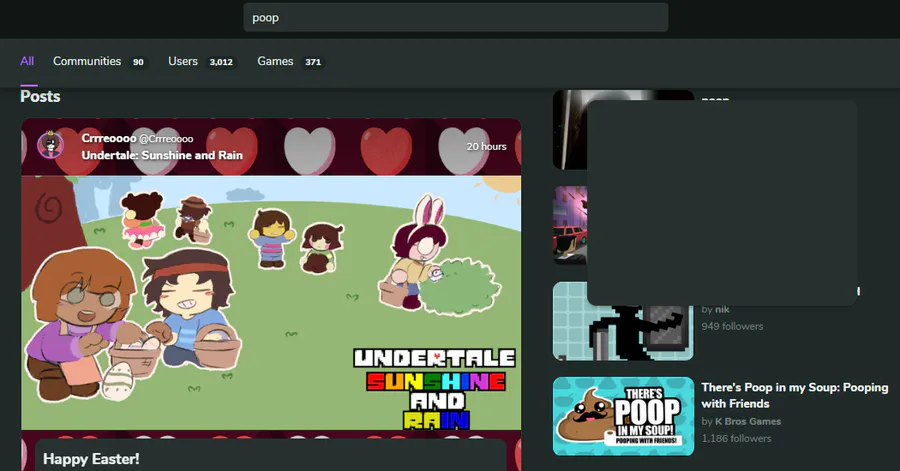The image size is (900, 471).
Task: Open the Games results tab
Action: [275, 61]
